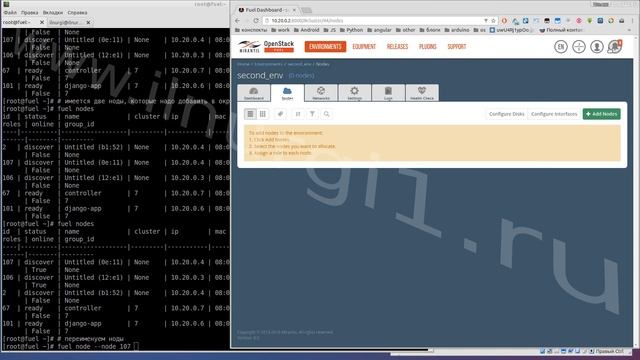Image resolution: width=640 pixels, height=360 pixels.
Task: Expand address bar dropdown arrow
Action: pos(486,20)
